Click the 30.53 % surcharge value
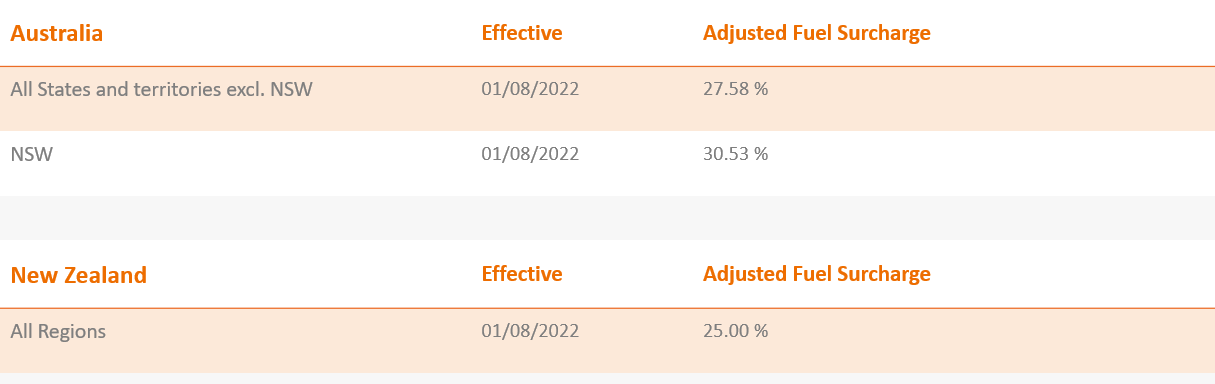 click(736, 154)
